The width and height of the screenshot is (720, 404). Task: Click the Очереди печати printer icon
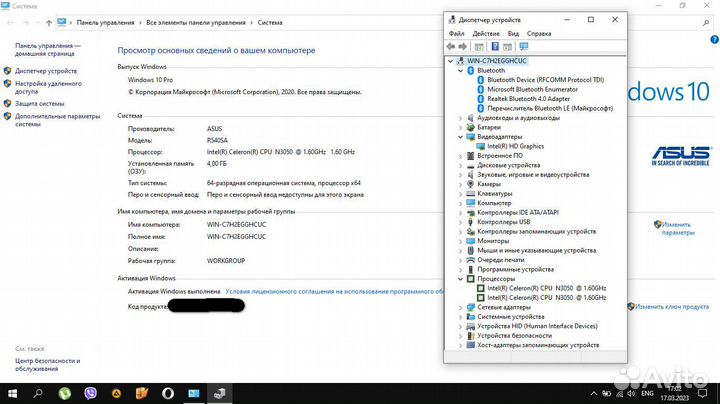point(470,260)
